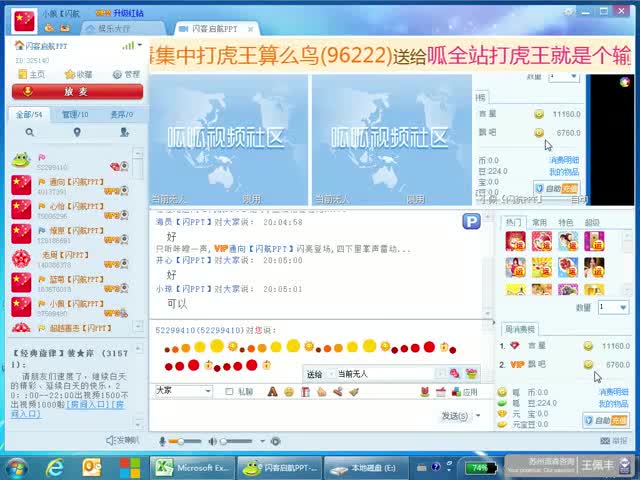Open the 大家 recipient dropdown
This screenshot has width=640, height=480.
point(183,391)
